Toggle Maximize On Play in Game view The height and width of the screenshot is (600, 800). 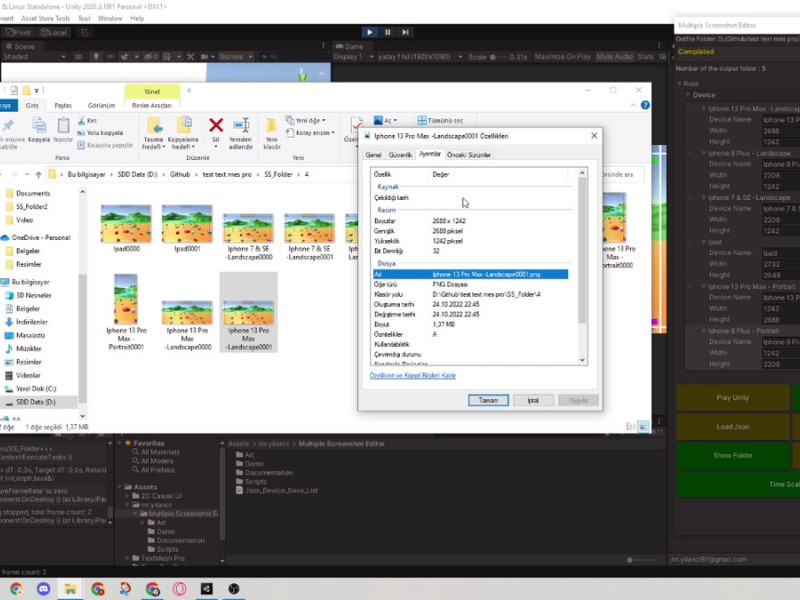563,57
